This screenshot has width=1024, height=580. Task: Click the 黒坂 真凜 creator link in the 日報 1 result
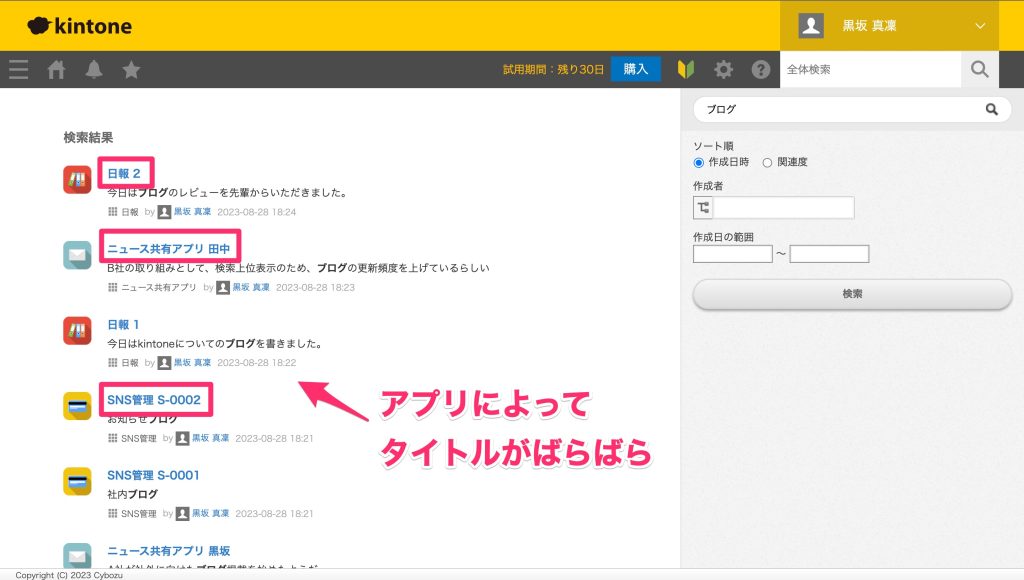193,362
